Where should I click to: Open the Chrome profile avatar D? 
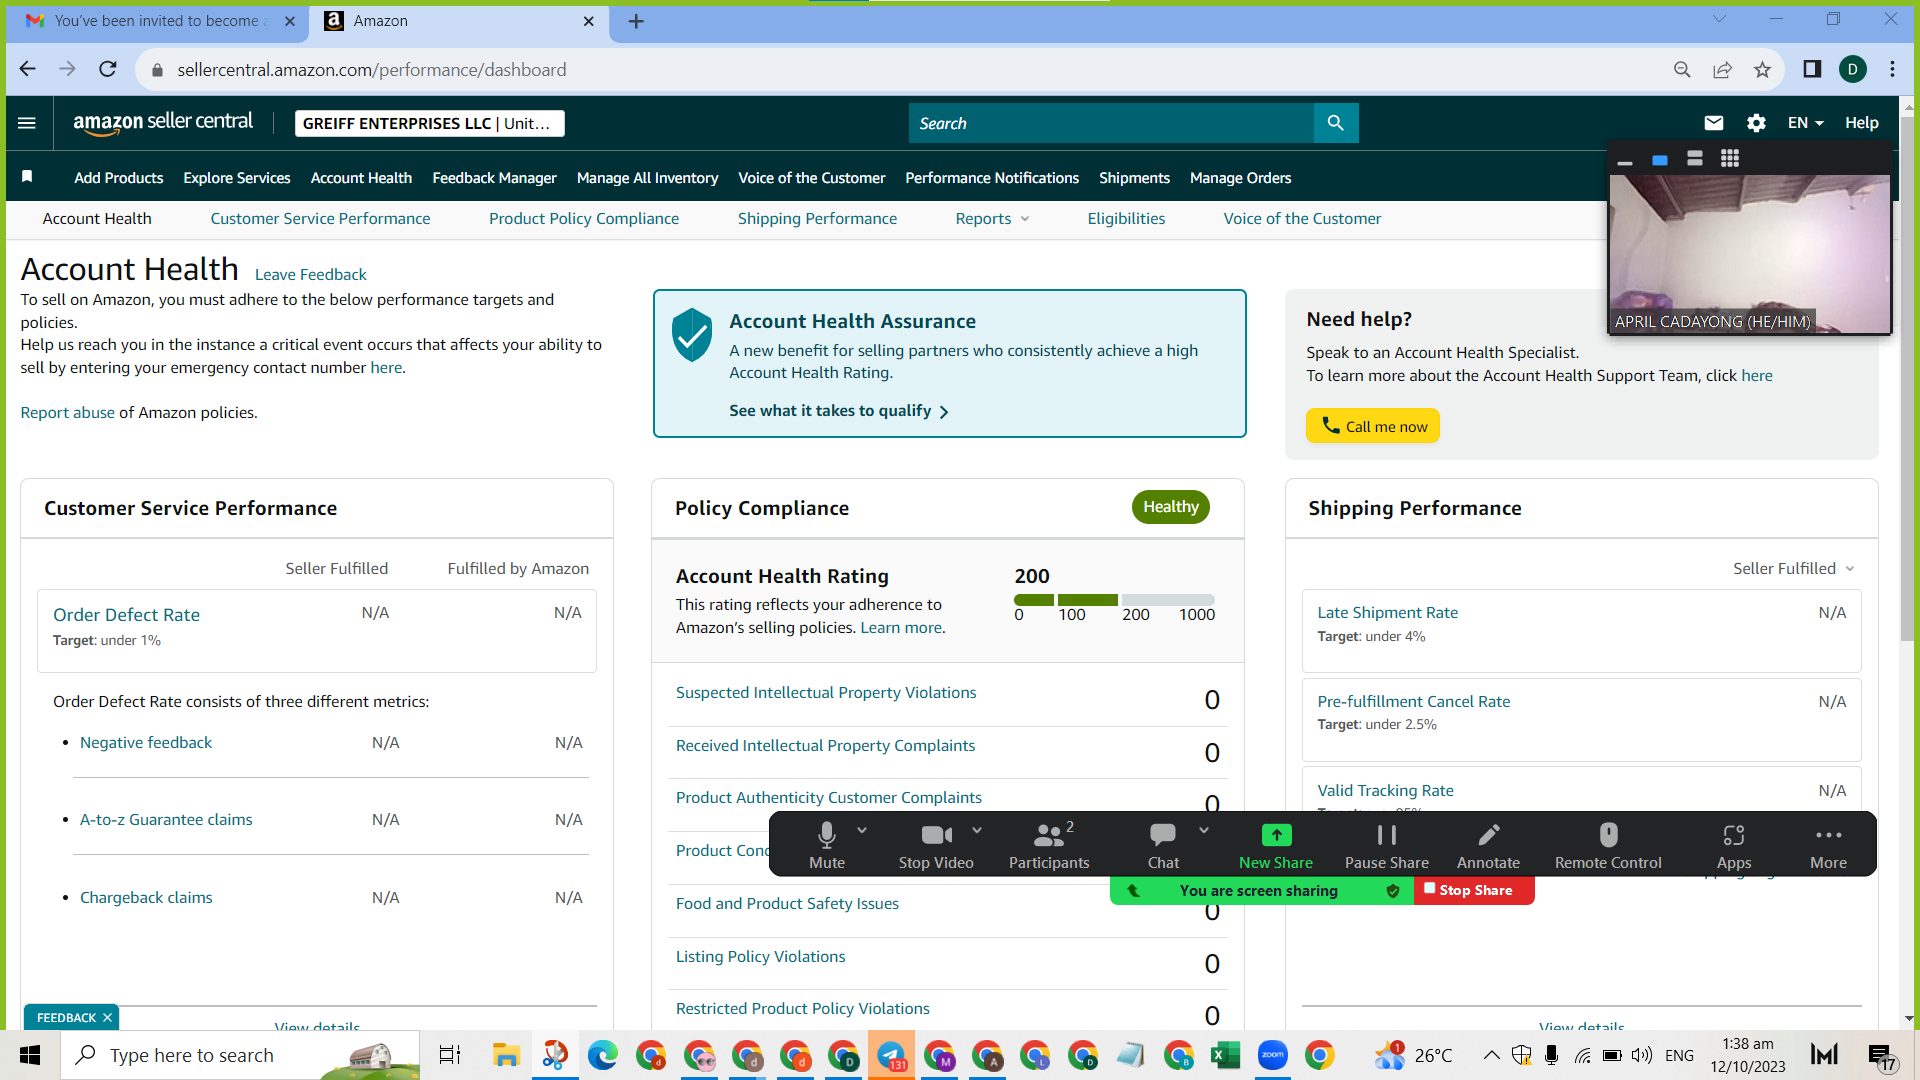click(1853, 69)
